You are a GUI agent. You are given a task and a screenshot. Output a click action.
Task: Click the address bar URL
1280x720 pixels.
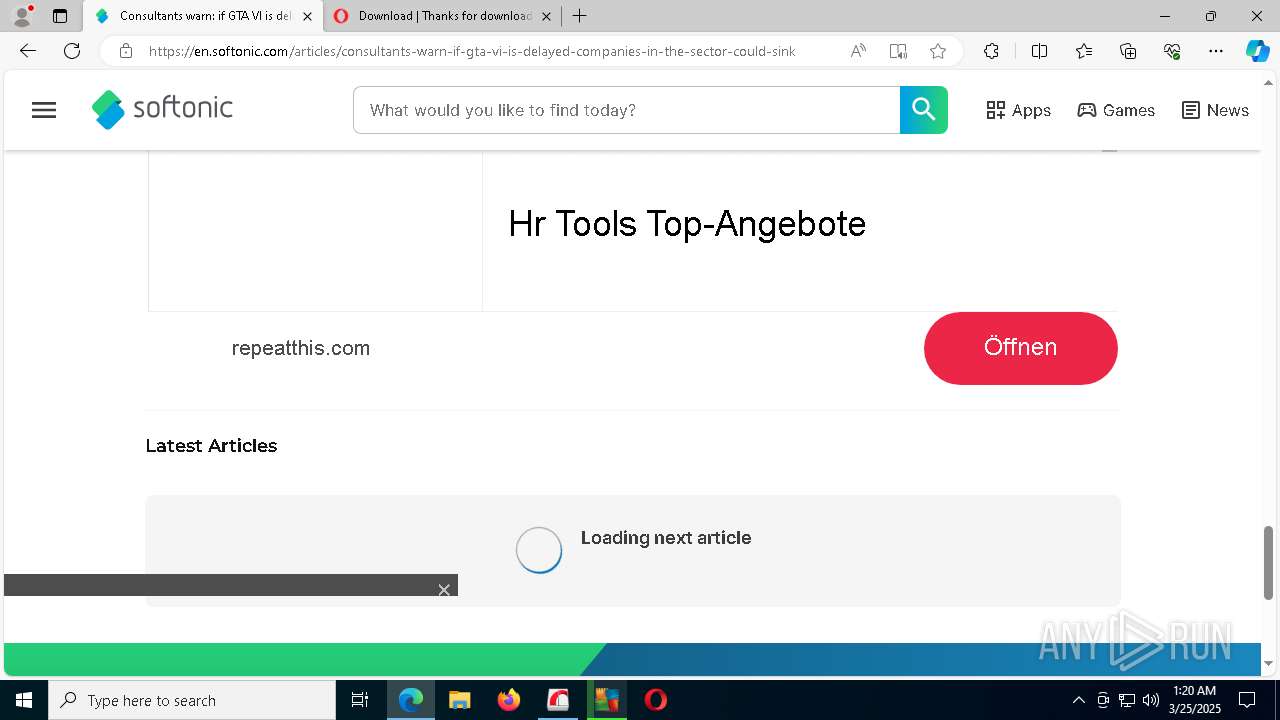(472, 51)
